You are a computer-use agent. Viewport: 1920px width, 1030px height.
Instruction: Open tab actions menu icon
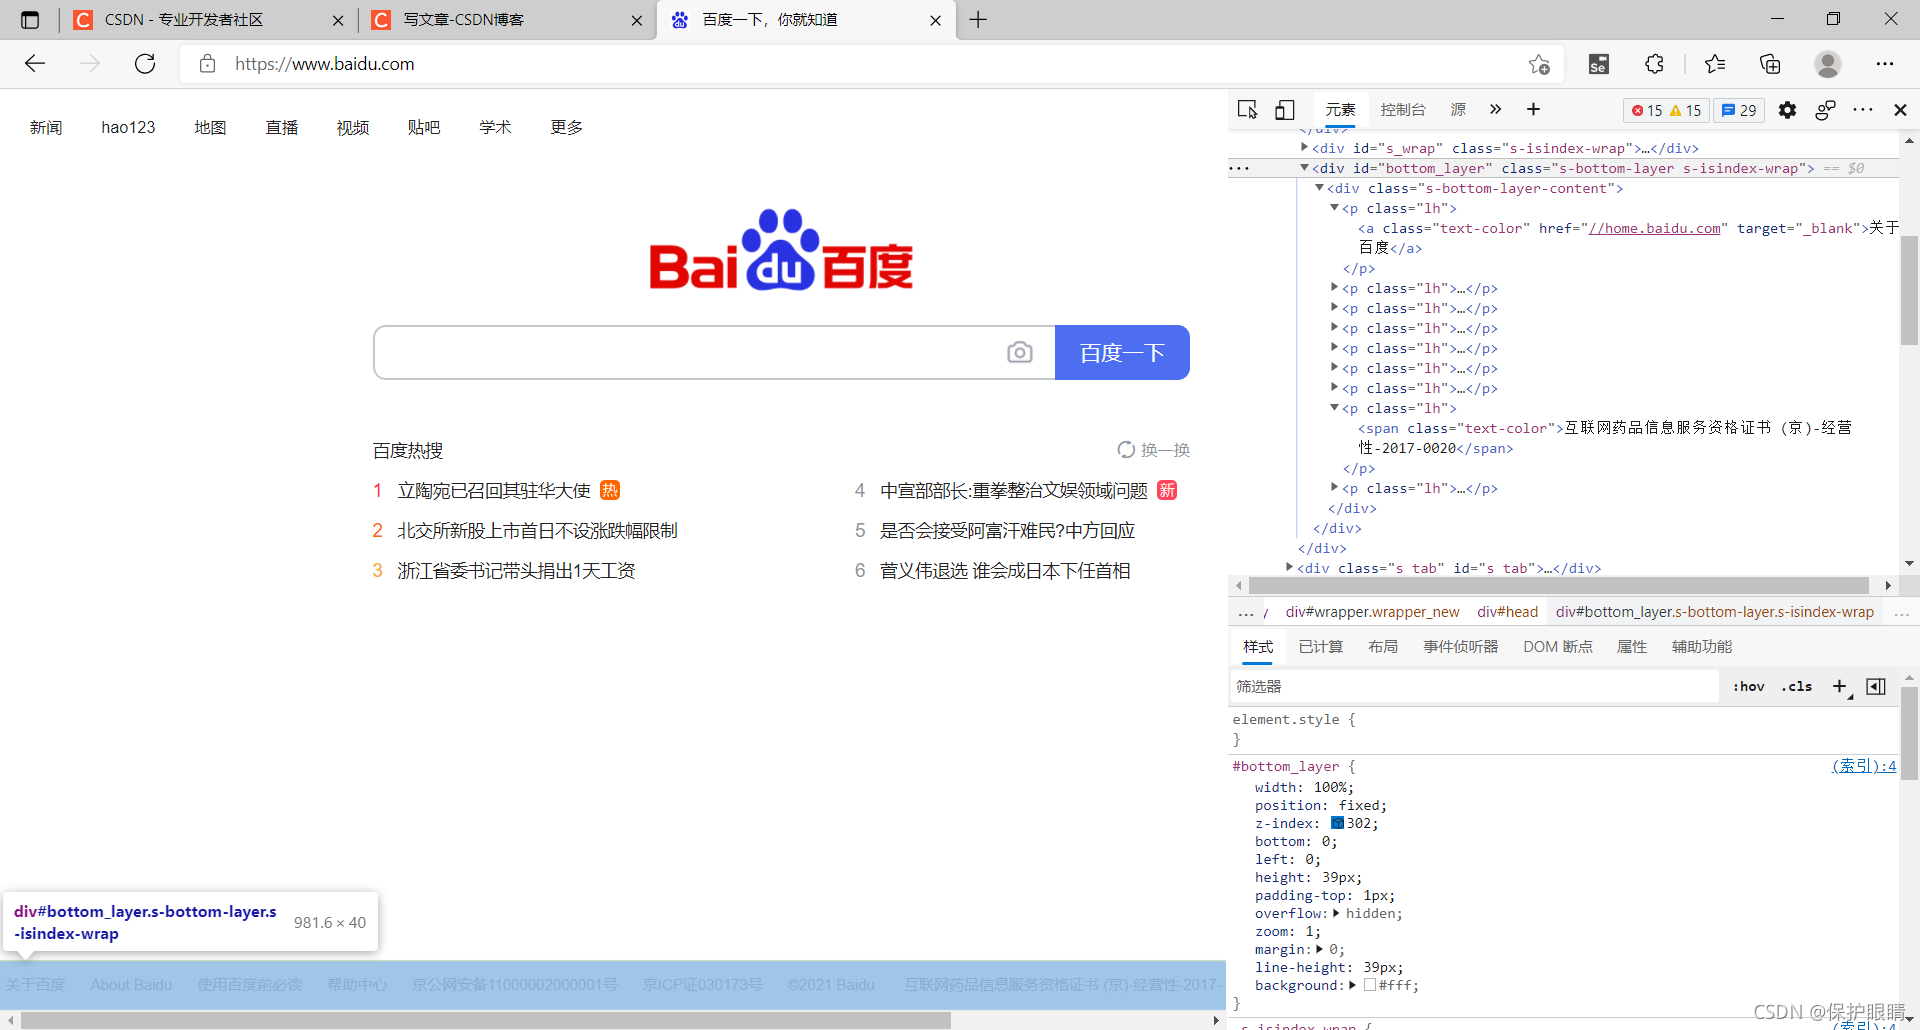30,20
